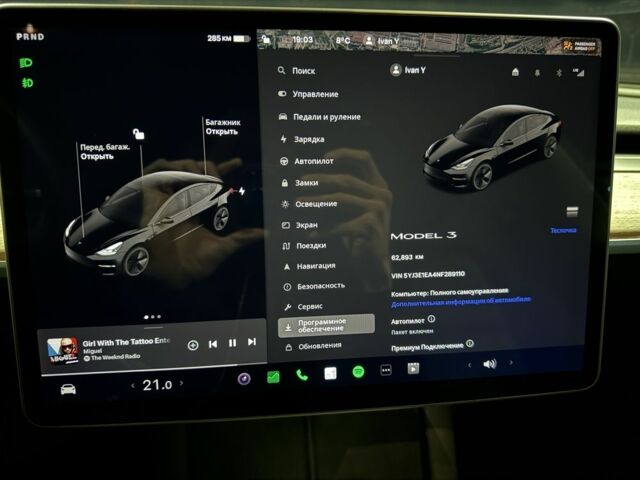Viewport: 640px width, 480px height.
Task: Tap the 19:03 clock in status bar
Action: pos(302,40)
